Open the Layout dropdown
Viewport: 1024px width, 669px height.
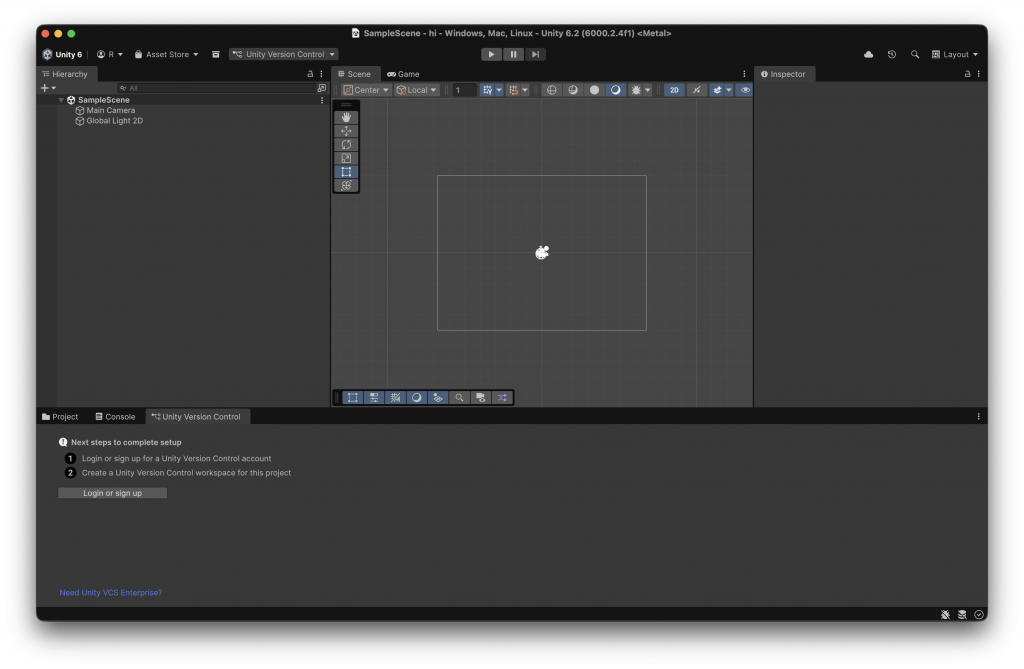955,54
